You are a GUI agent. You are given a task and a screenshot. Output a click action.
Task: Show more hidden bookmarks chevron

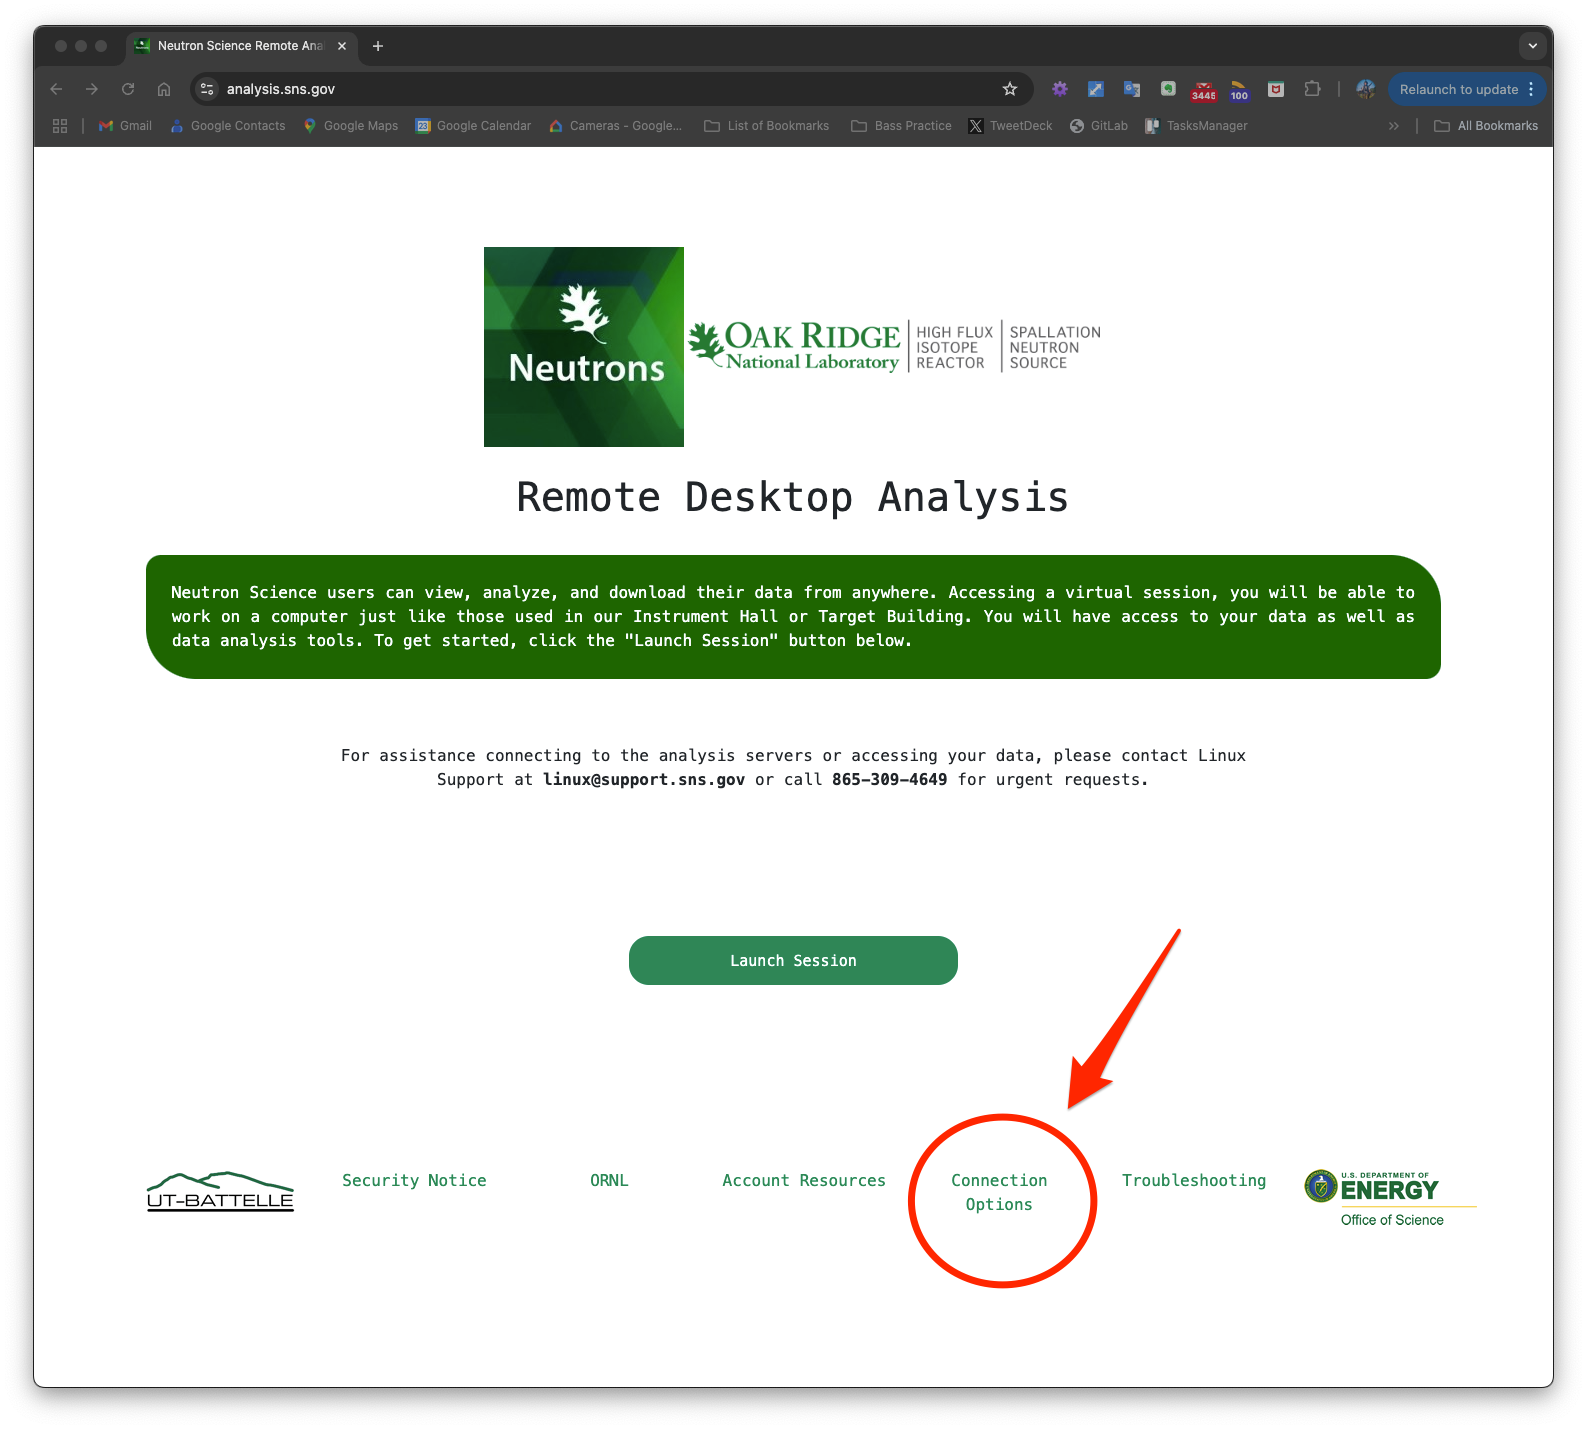1393,126
